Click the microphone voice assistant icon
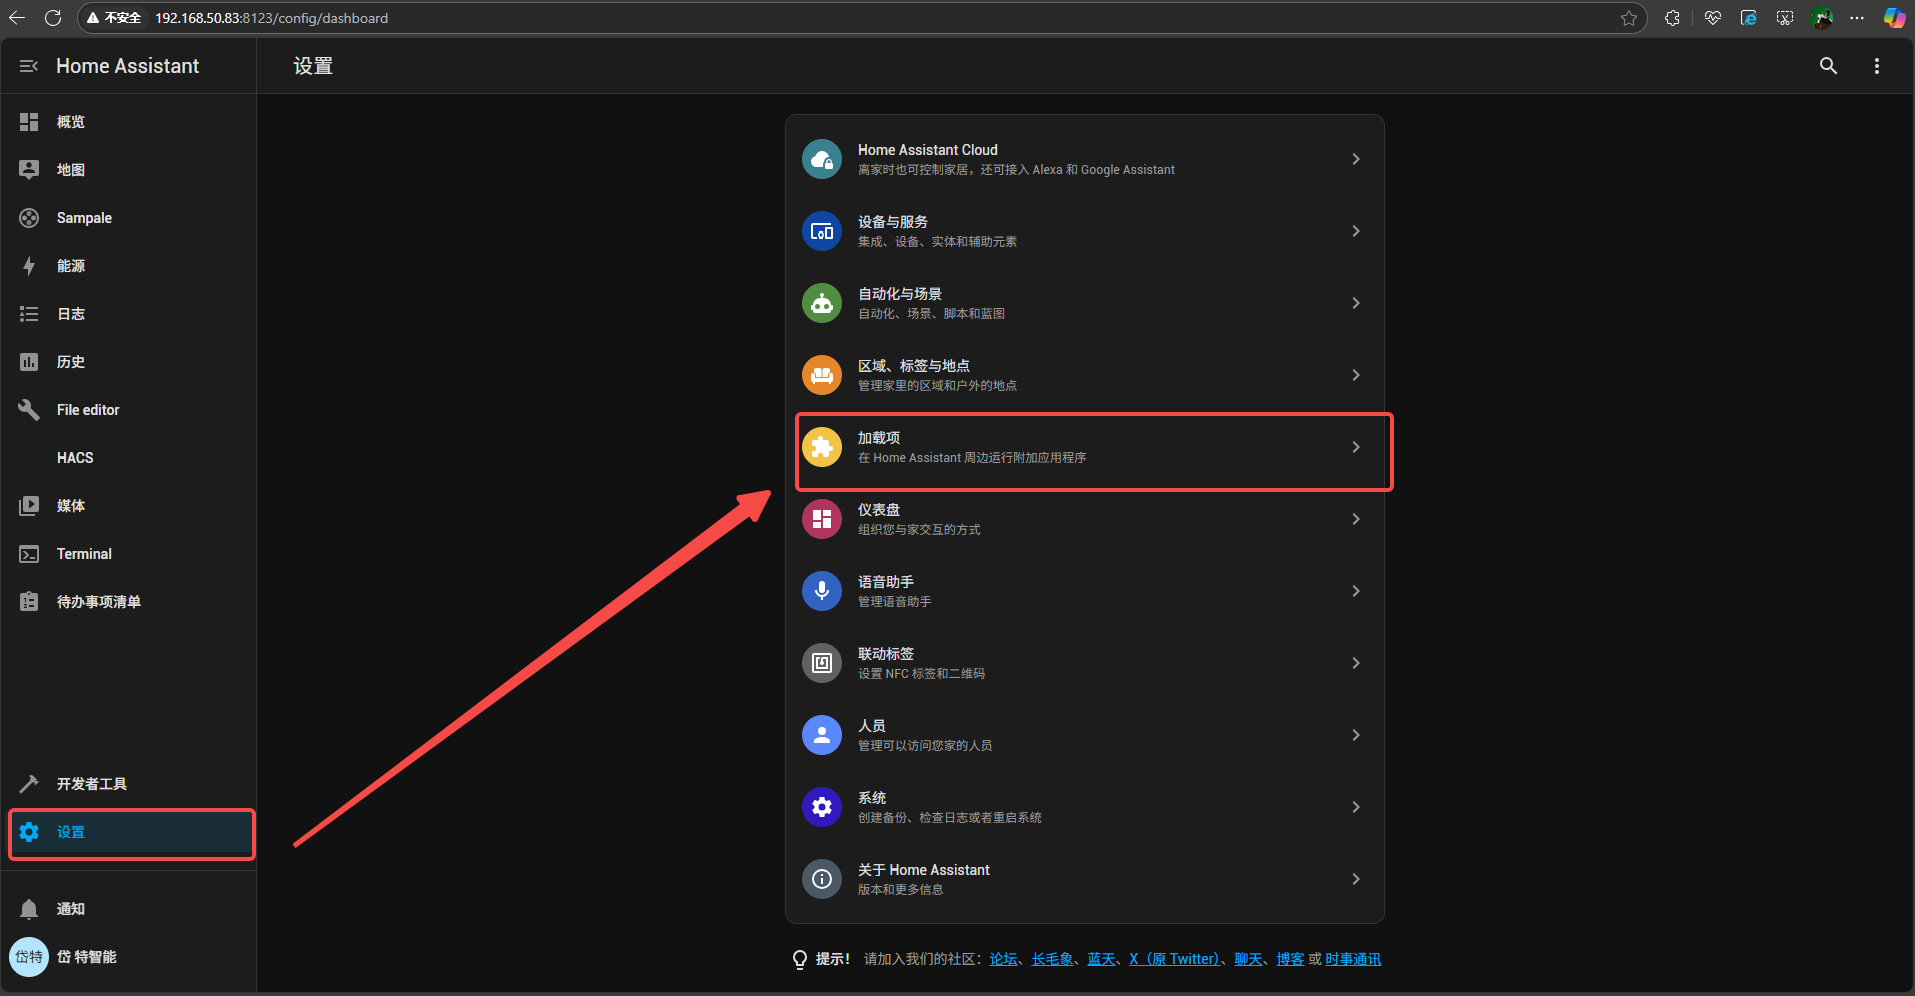Viewport: 1915px width, 996px height. tap(821, 591)
